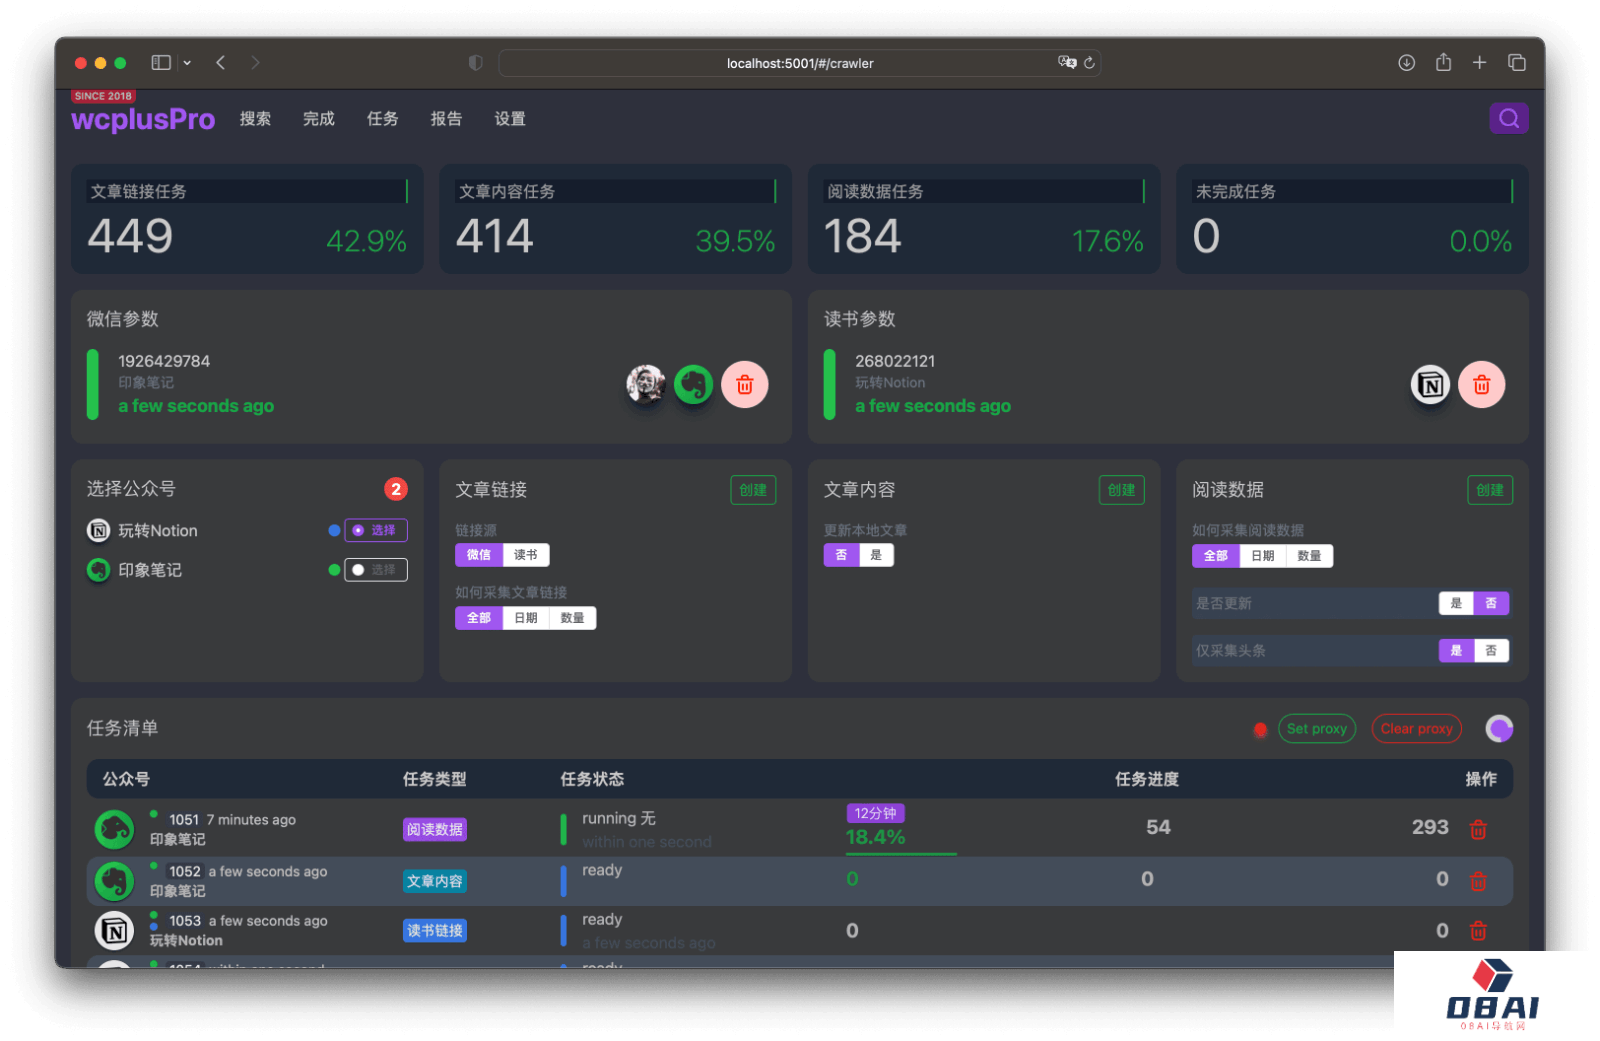
Task: Click the Notion icon beside 玩转Notion account
Action: tap(98, 530)
